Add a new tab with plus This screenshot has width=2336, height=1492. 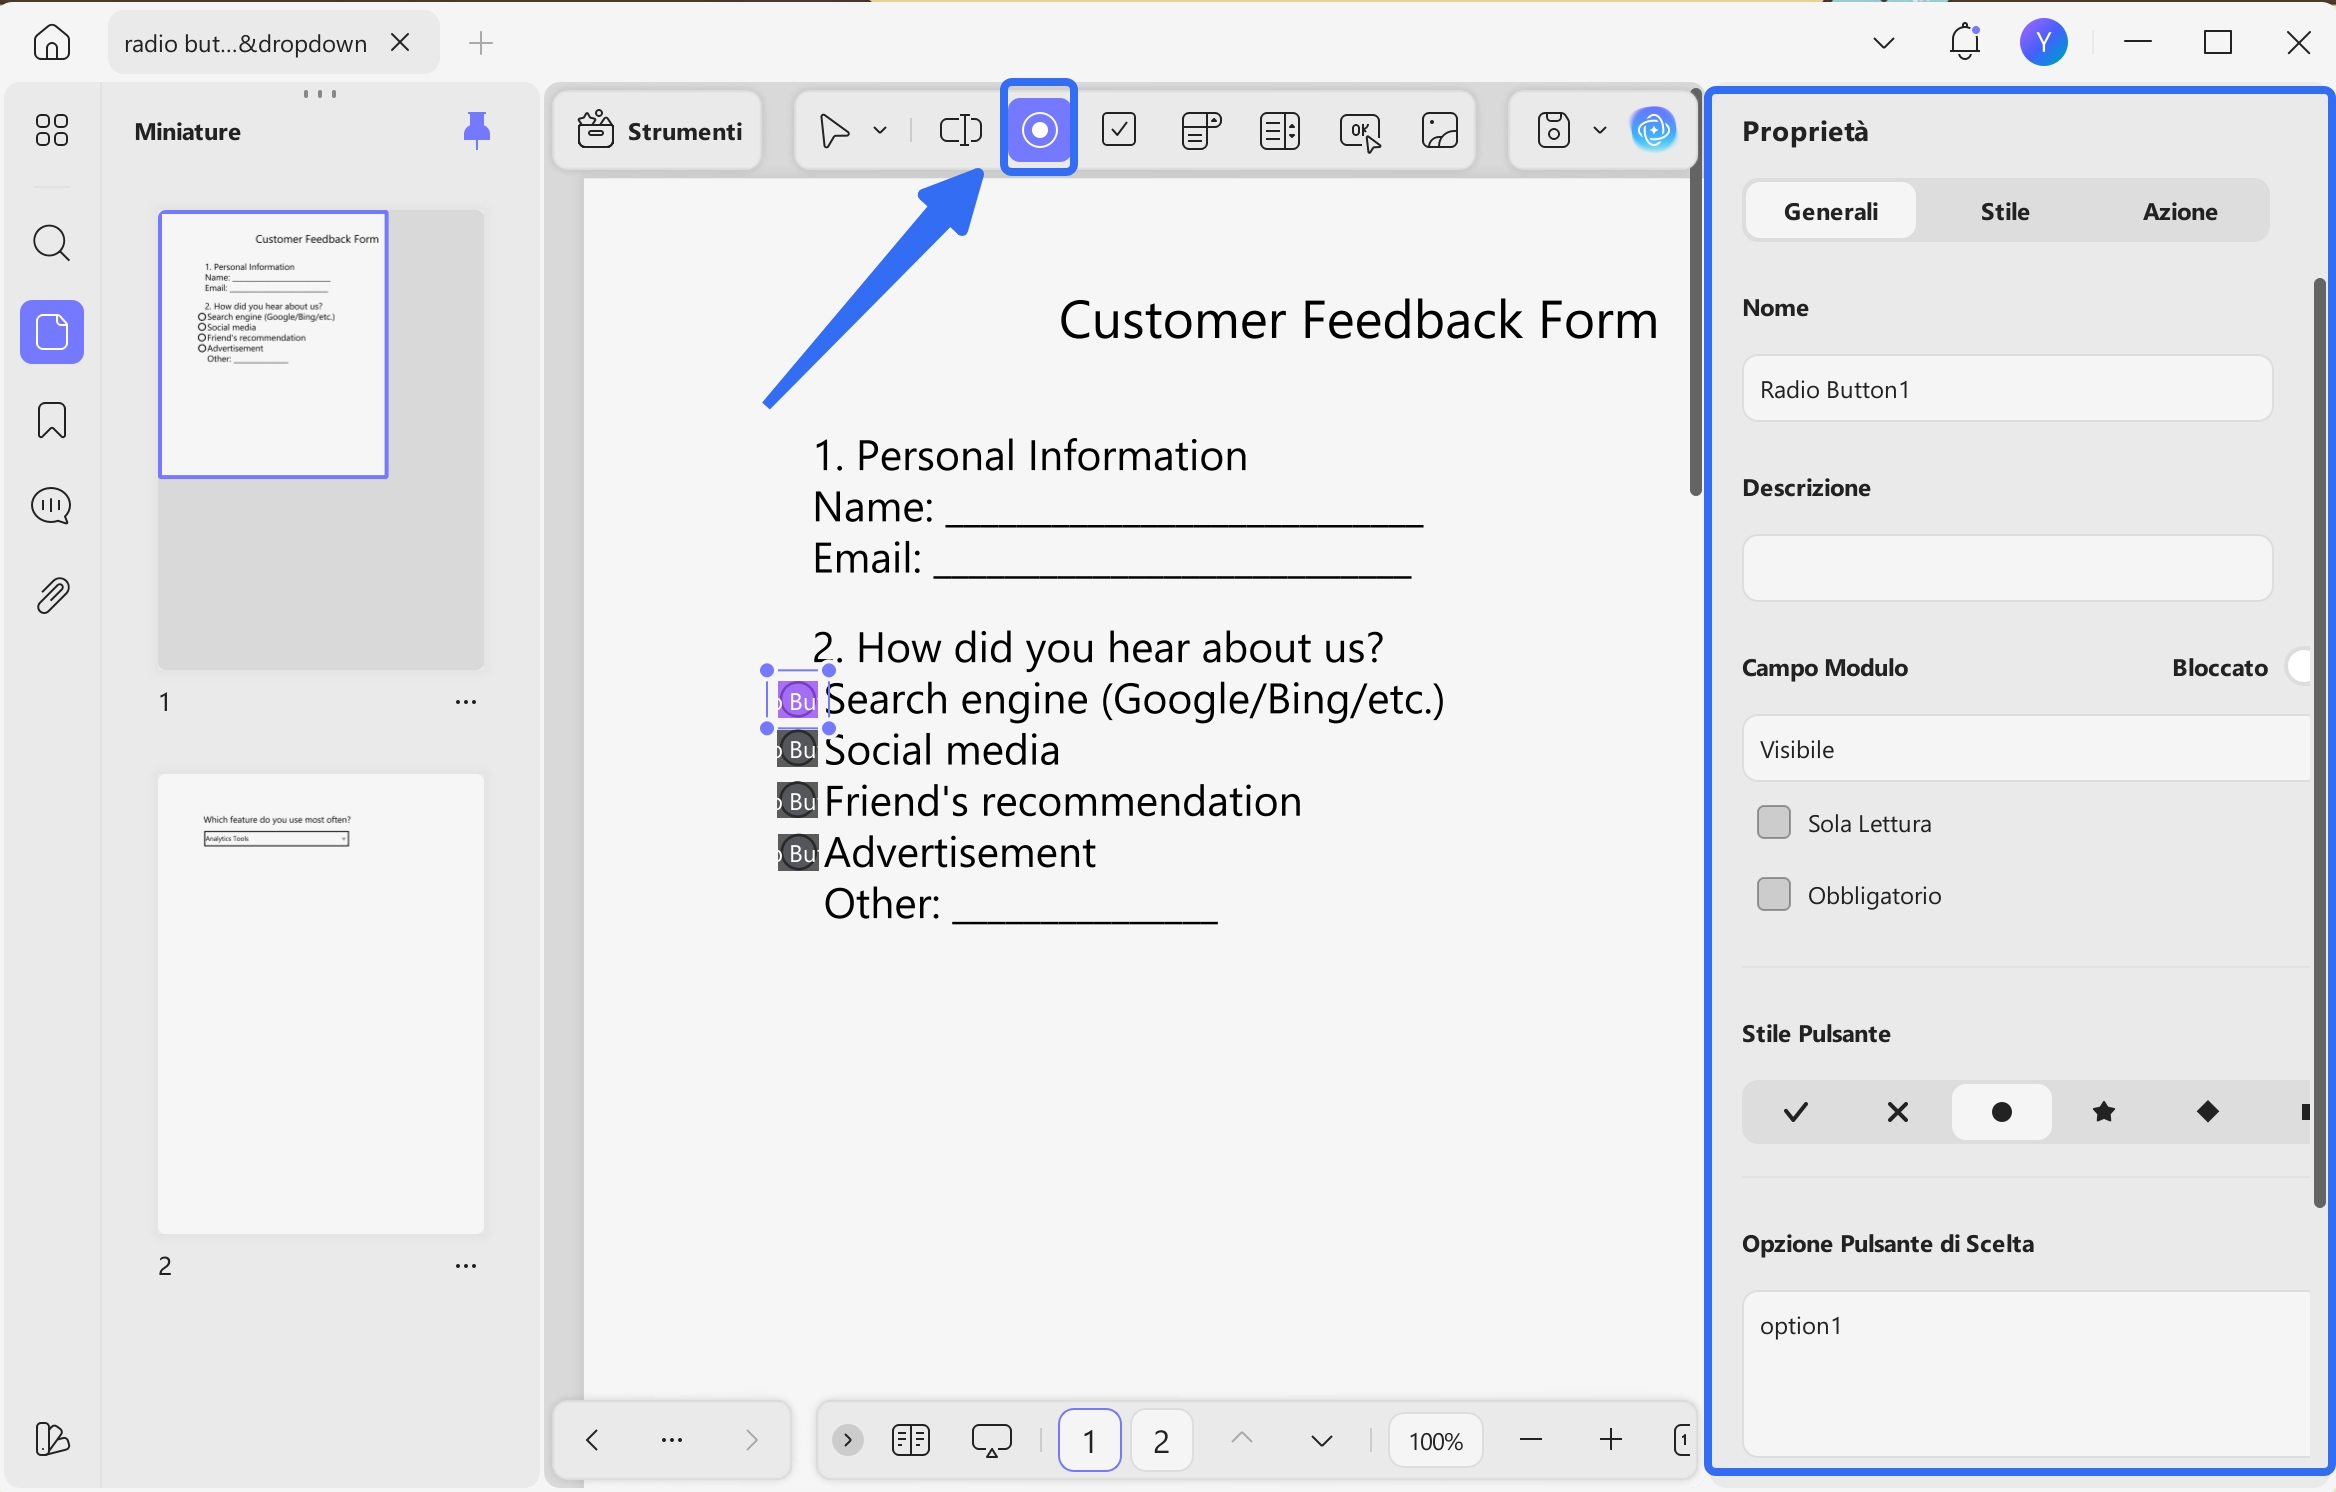[481, 42]
